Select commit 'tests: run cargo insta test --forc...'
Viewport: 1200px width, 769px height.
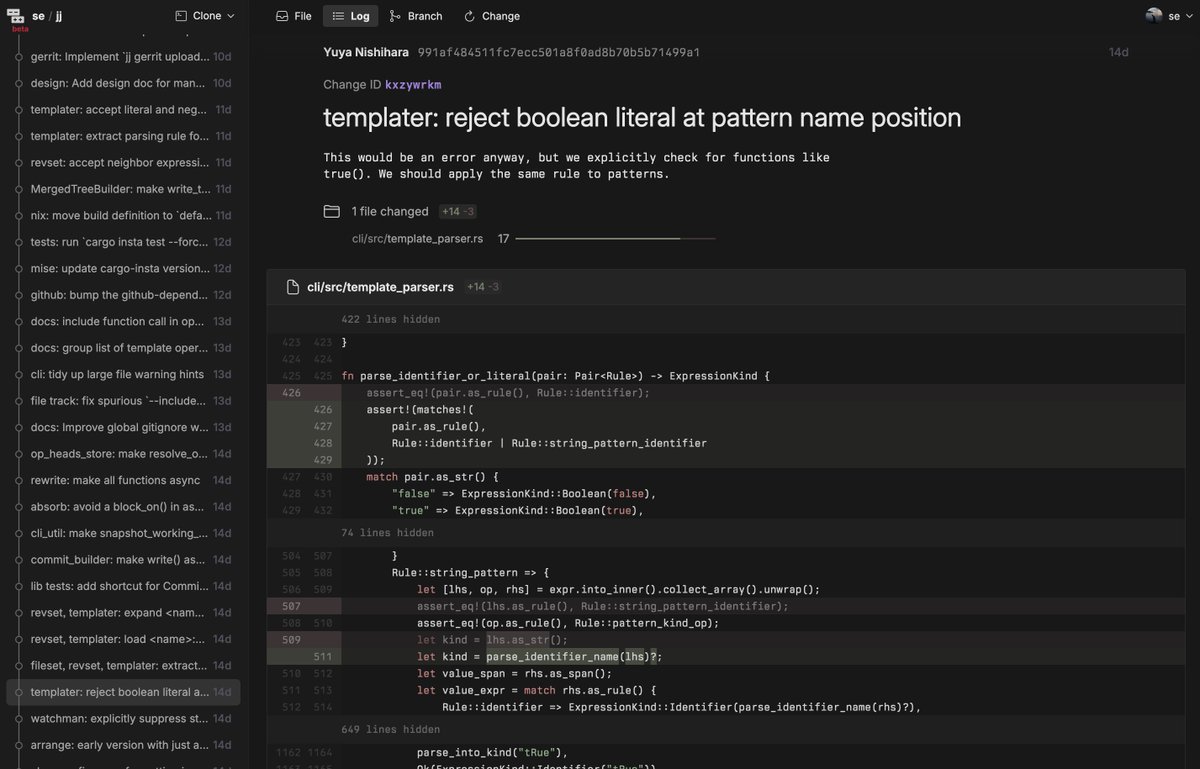click(x=124, y=242)
